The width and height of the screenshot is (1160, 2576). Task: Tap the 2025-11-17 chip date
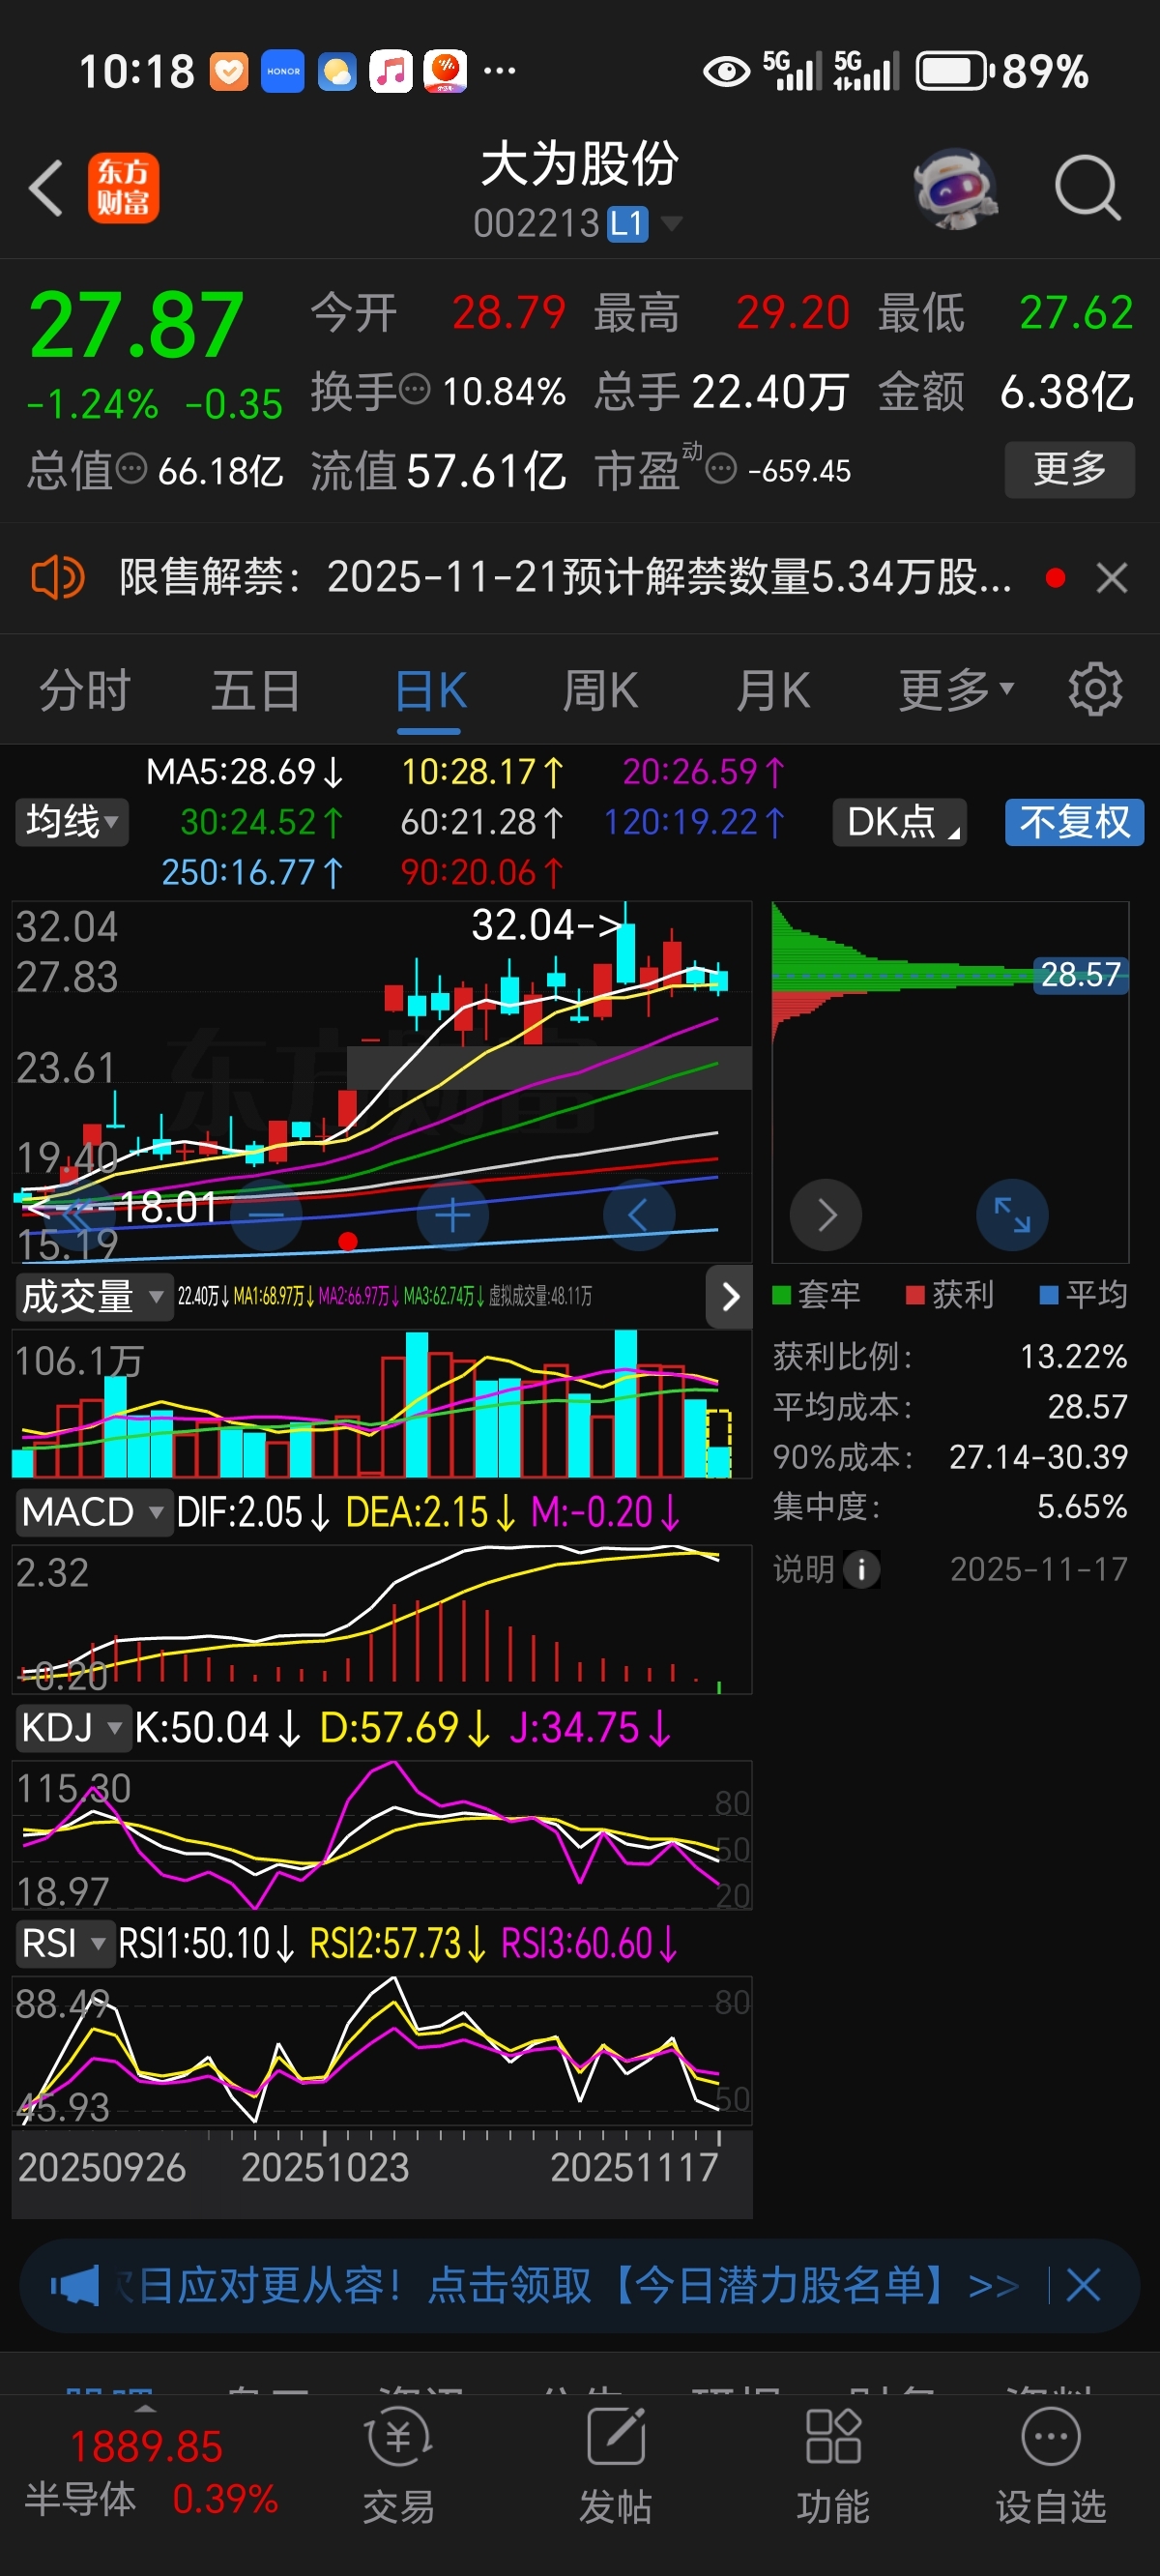pos(1038,1569)
